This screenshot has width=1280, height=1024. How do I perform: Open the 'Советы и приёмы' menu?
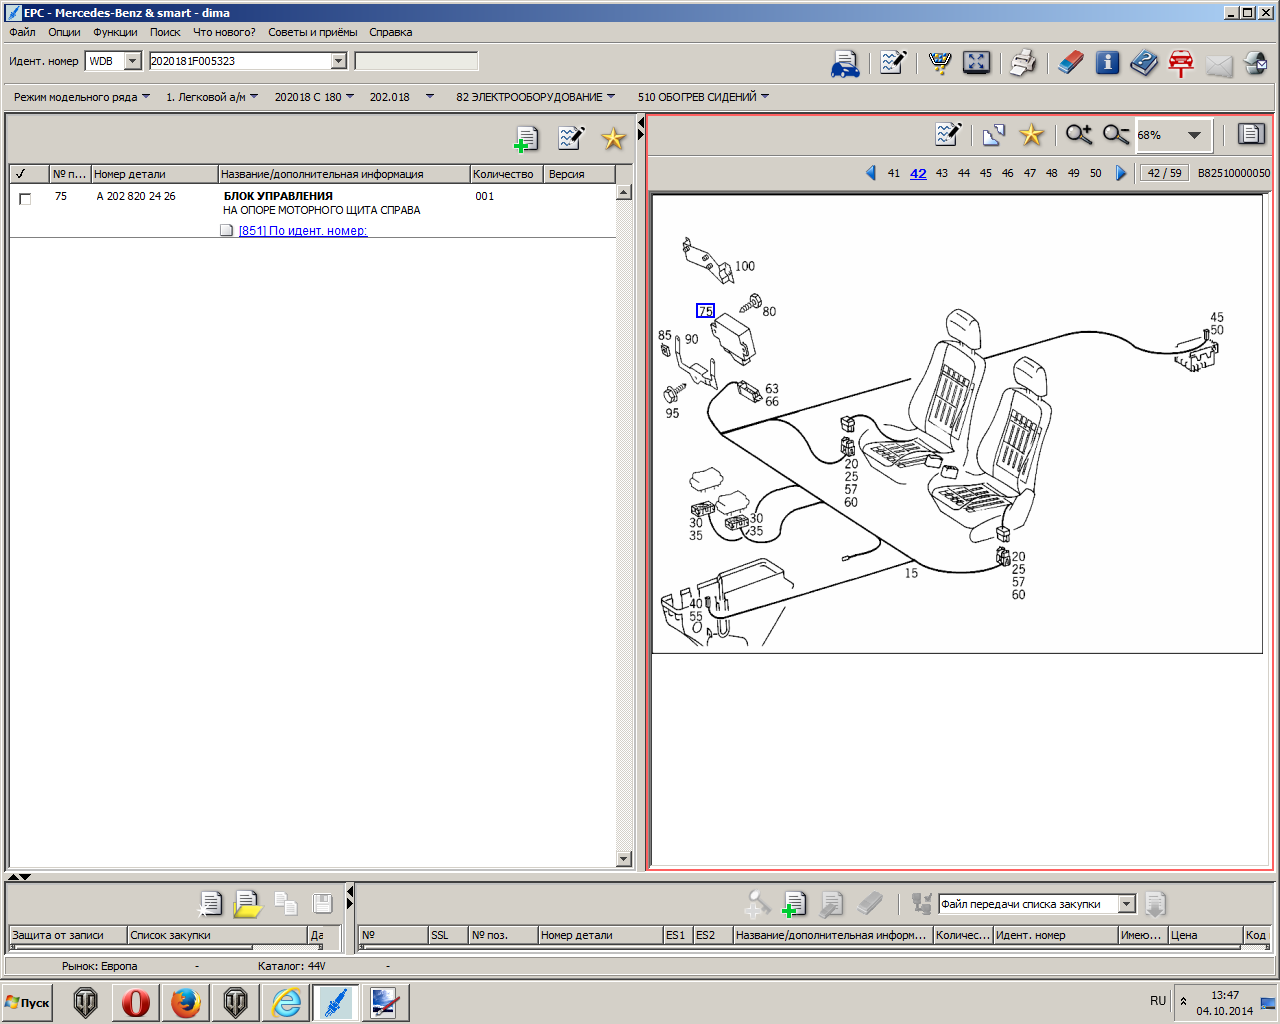pyautogui.click(x=312, y=32)
